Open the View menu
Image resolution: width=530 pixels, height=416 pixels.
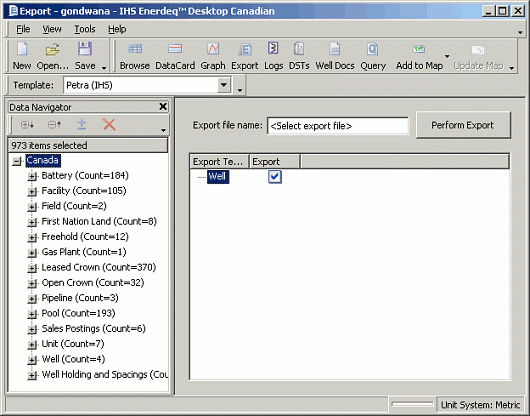(52, 29)
